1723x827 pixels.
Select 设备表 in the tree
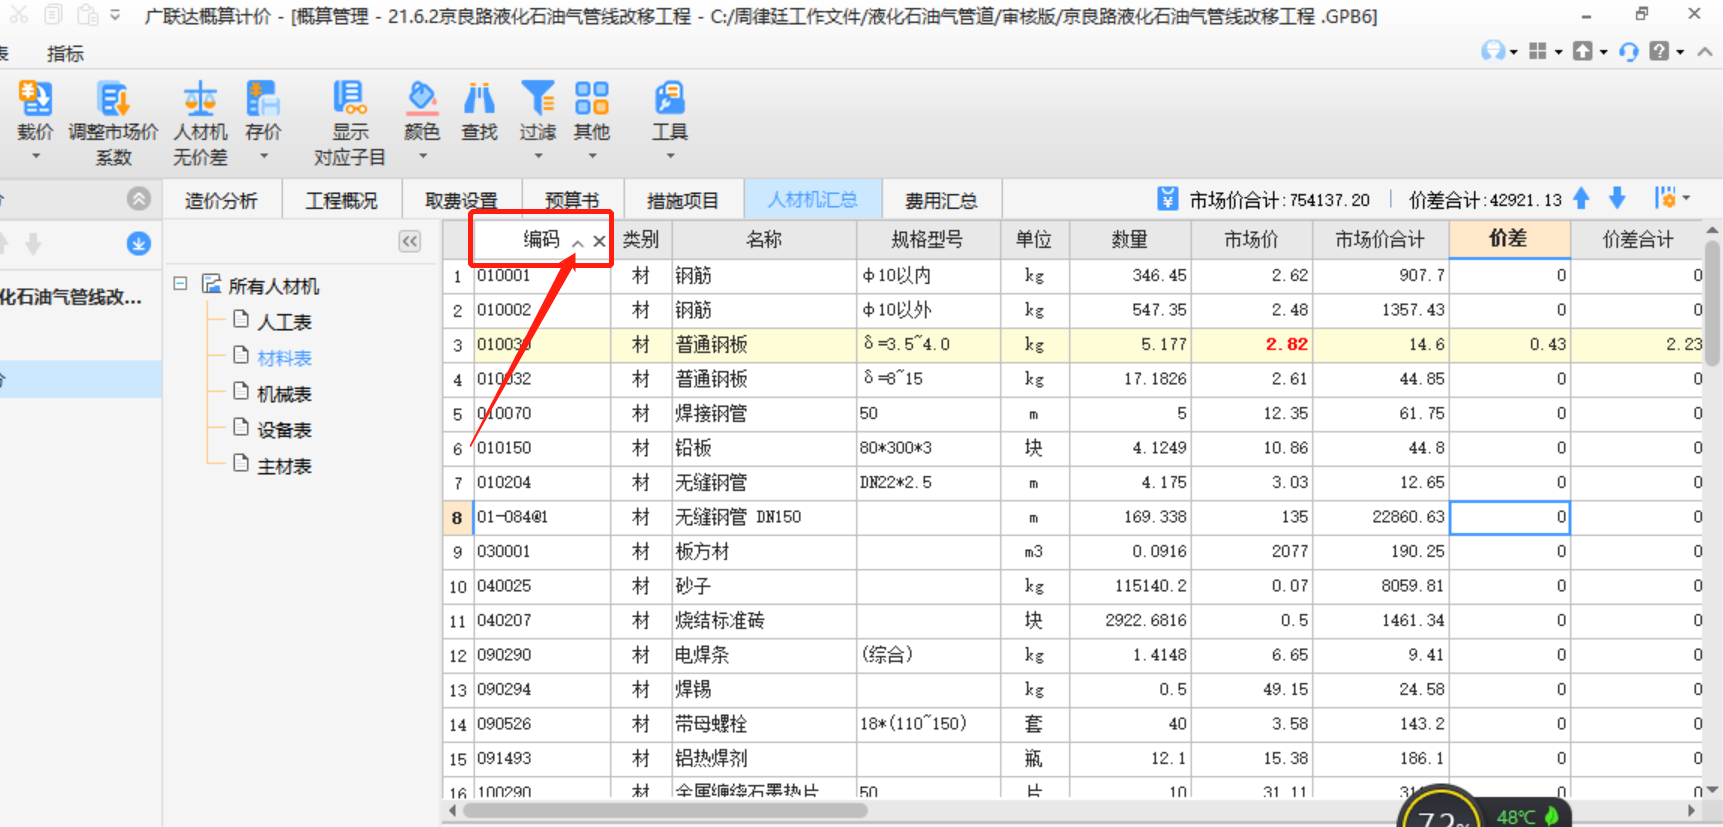coord(284,430)
